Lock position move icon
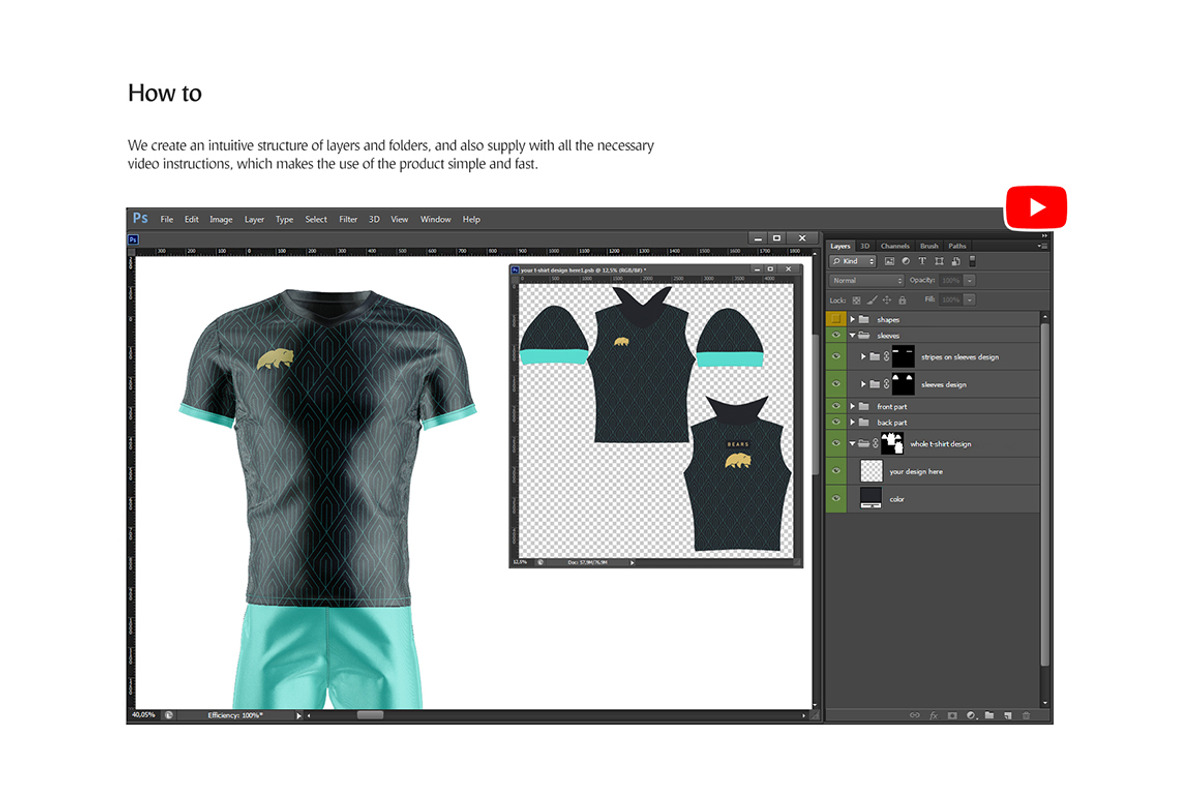Screen dimensions: 1200x800 click(888, 300)
